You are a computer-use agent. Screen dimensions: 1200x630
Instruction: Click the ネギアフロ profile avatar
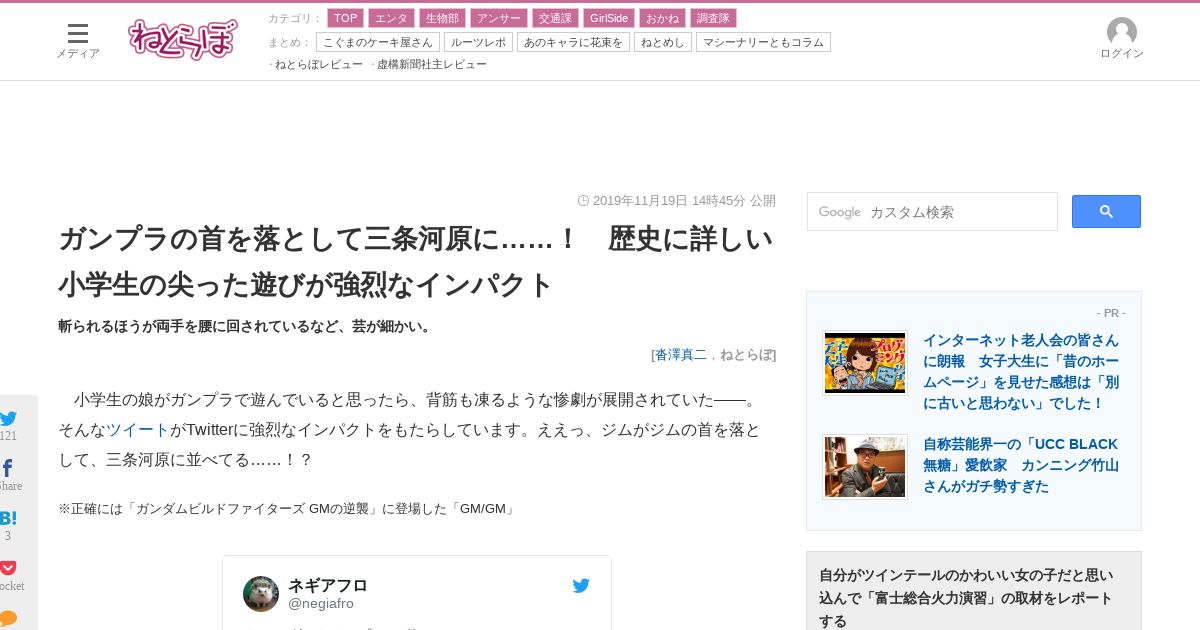[261, 594]
